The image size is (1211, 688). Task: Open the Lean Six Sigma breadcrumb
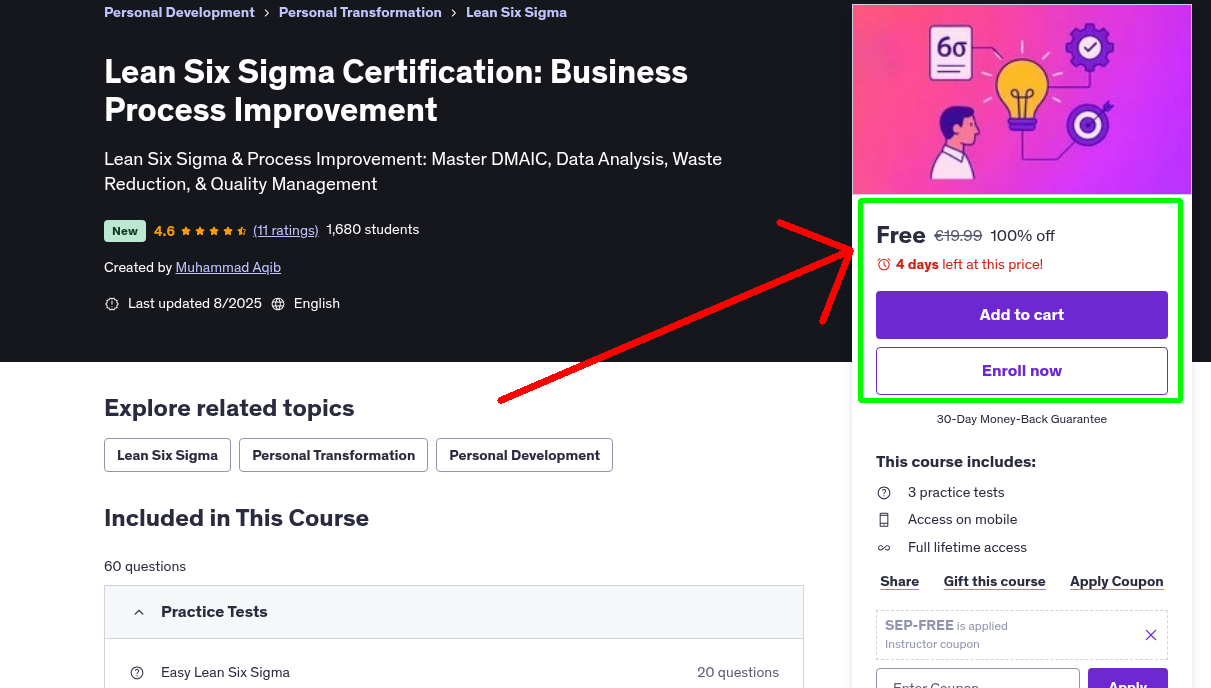click(x=516, y=12)
